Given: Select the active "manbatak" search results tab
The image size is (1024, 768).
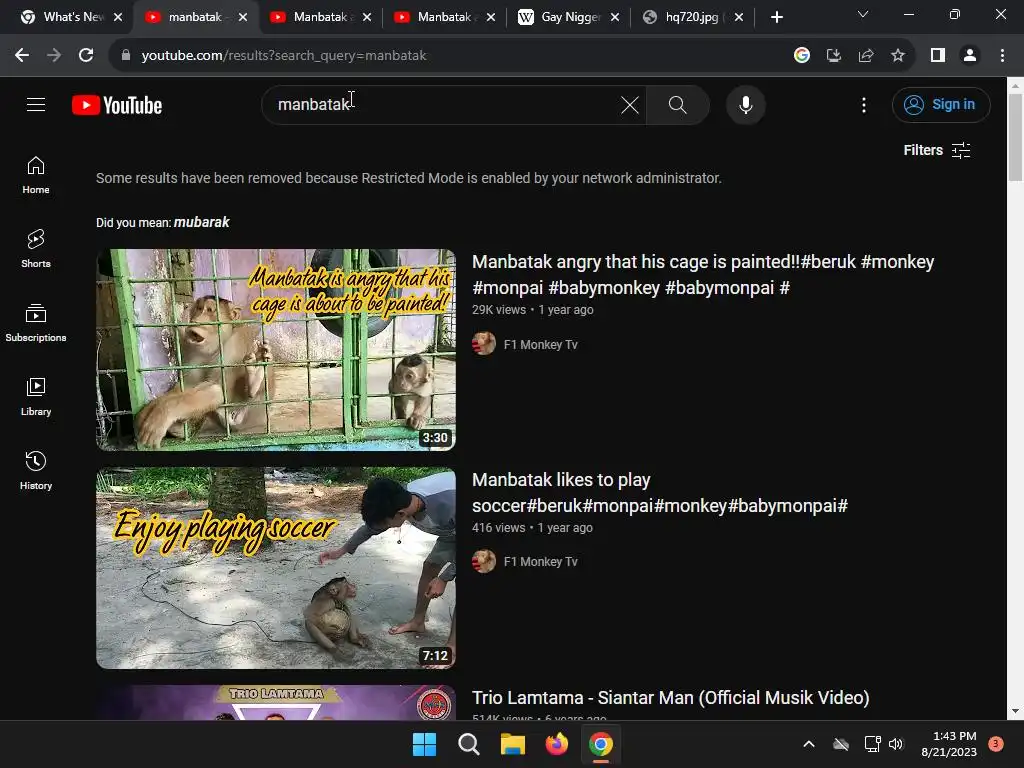Looking at the screenshot, I should pos(195,17).
